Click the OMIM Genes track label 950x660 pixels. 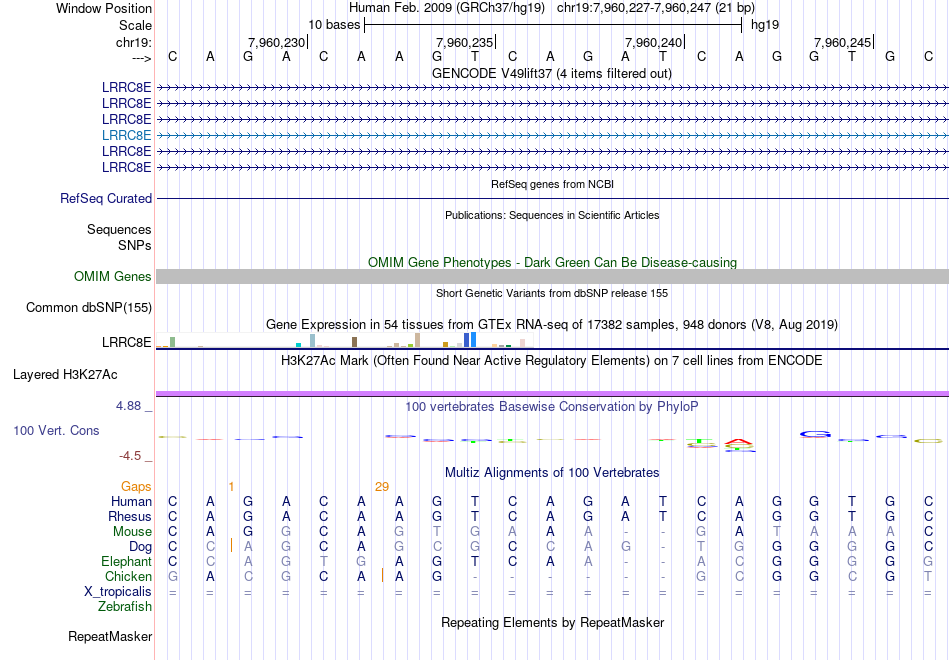pos(112,276)
